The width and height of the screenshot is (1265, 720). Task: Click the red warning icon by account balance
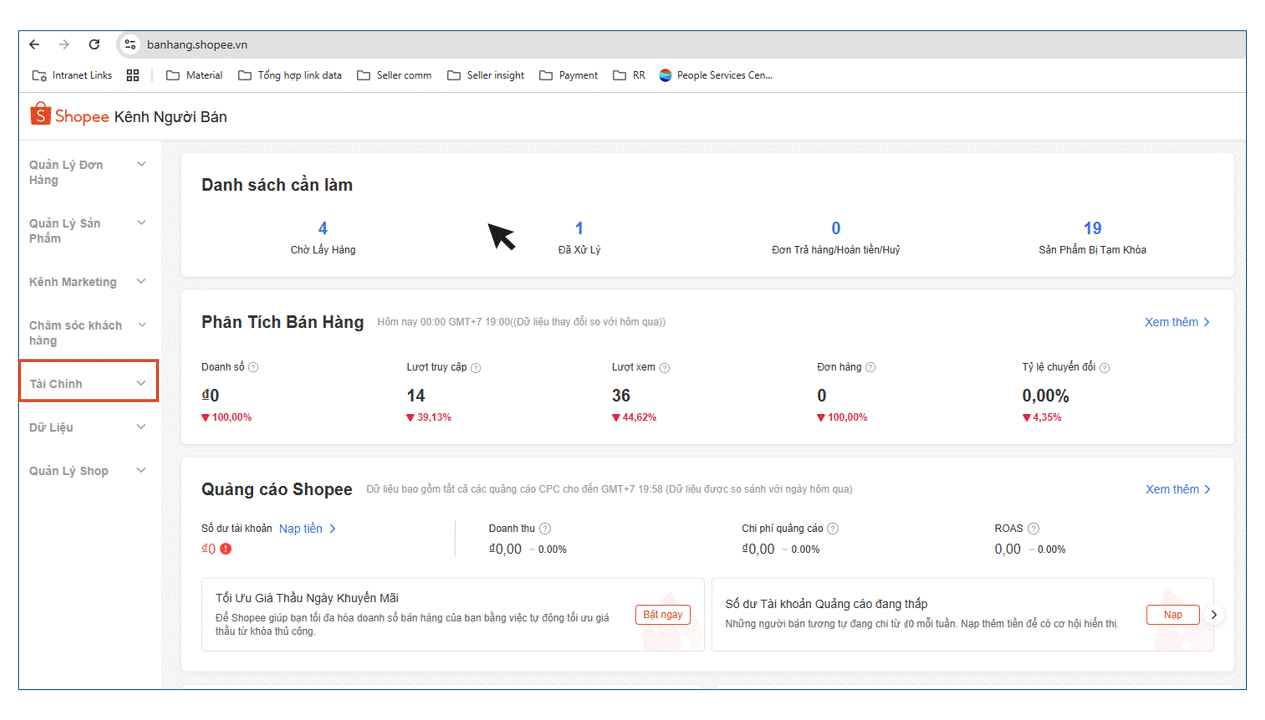[226, 549]
